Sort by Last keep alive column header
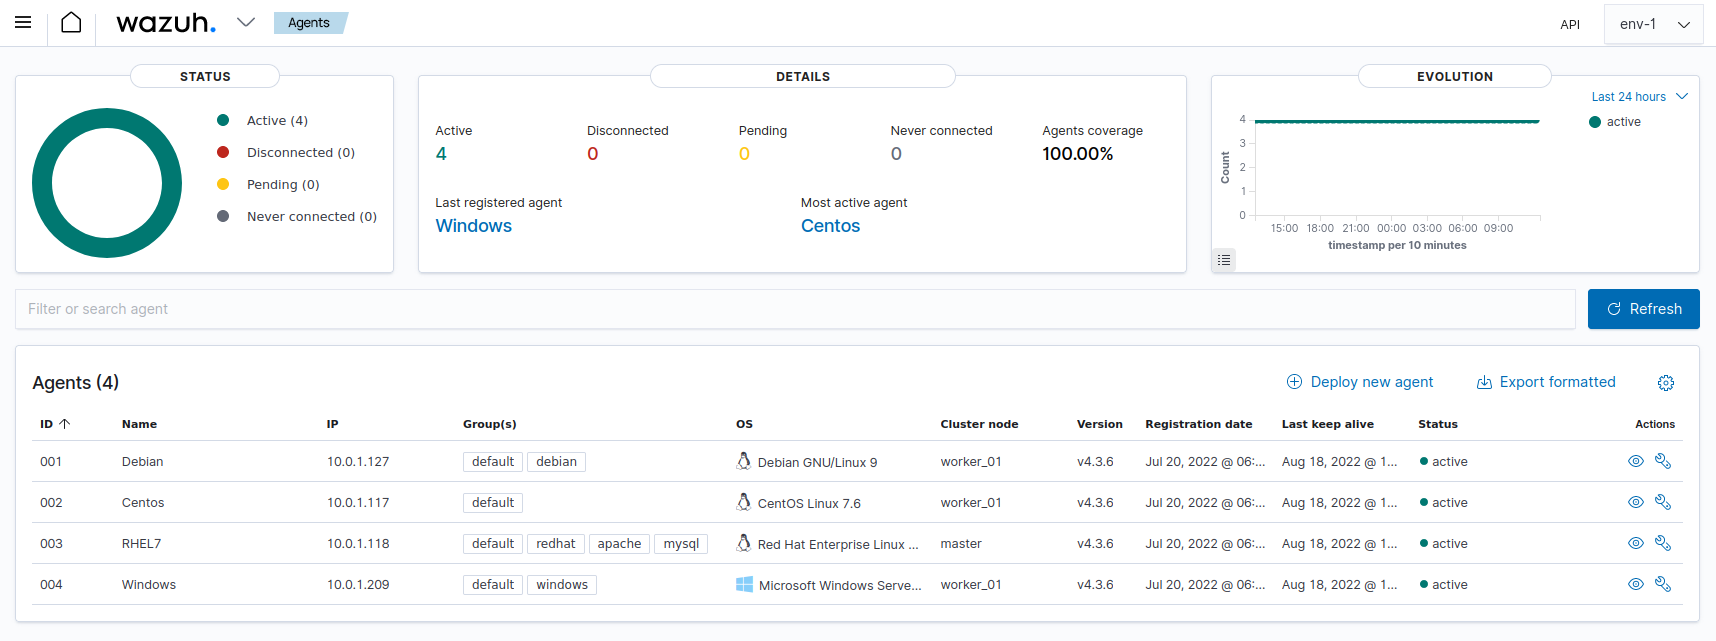The height and width of the screenshot is (641, 1716). (x=1327, y=424)
